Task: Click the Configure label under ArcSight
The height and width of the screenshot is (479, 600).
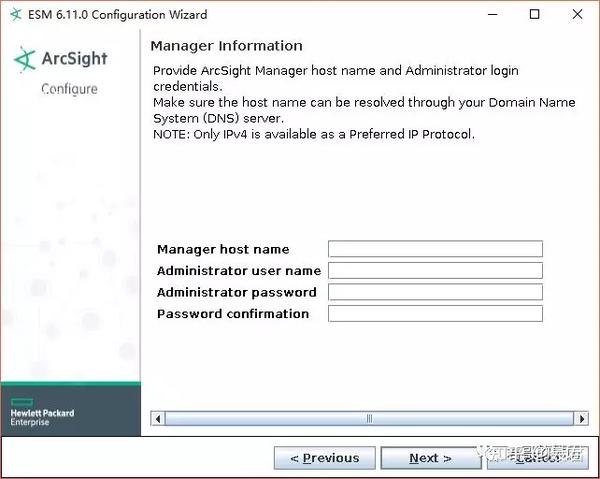Action: click(69, 89)
